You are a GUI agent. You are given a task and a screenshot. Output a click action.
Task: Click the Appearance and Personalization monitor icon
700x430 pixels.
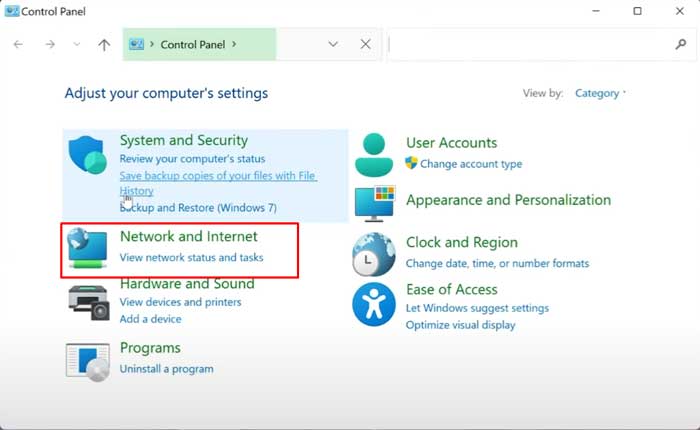click(x=374, y=203)
